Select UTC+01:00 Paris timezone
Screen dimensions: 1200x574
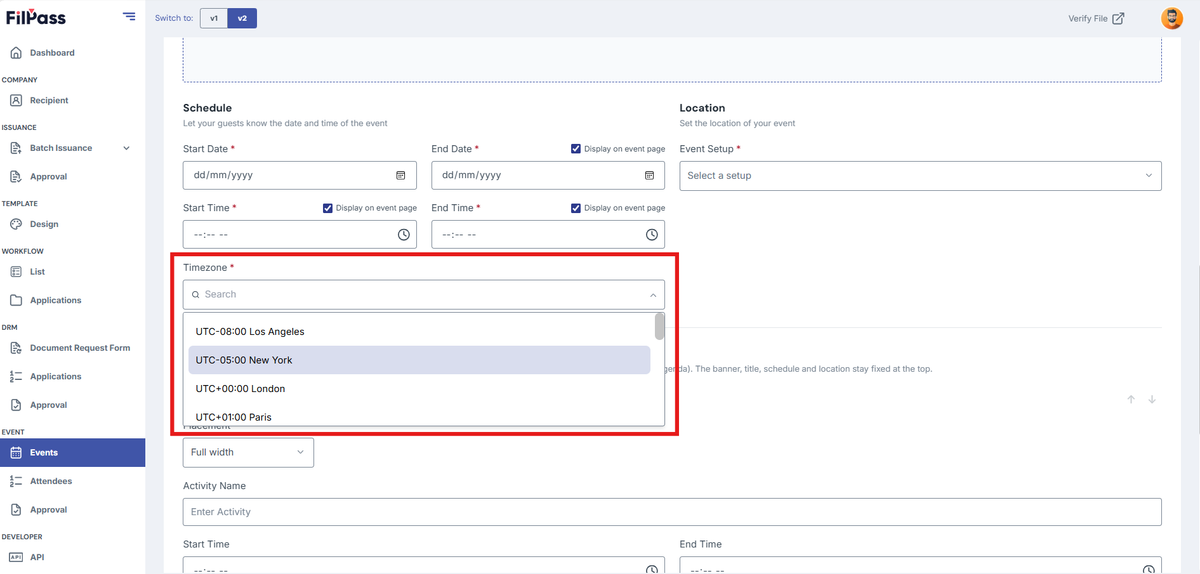click(x=419, y=416)
